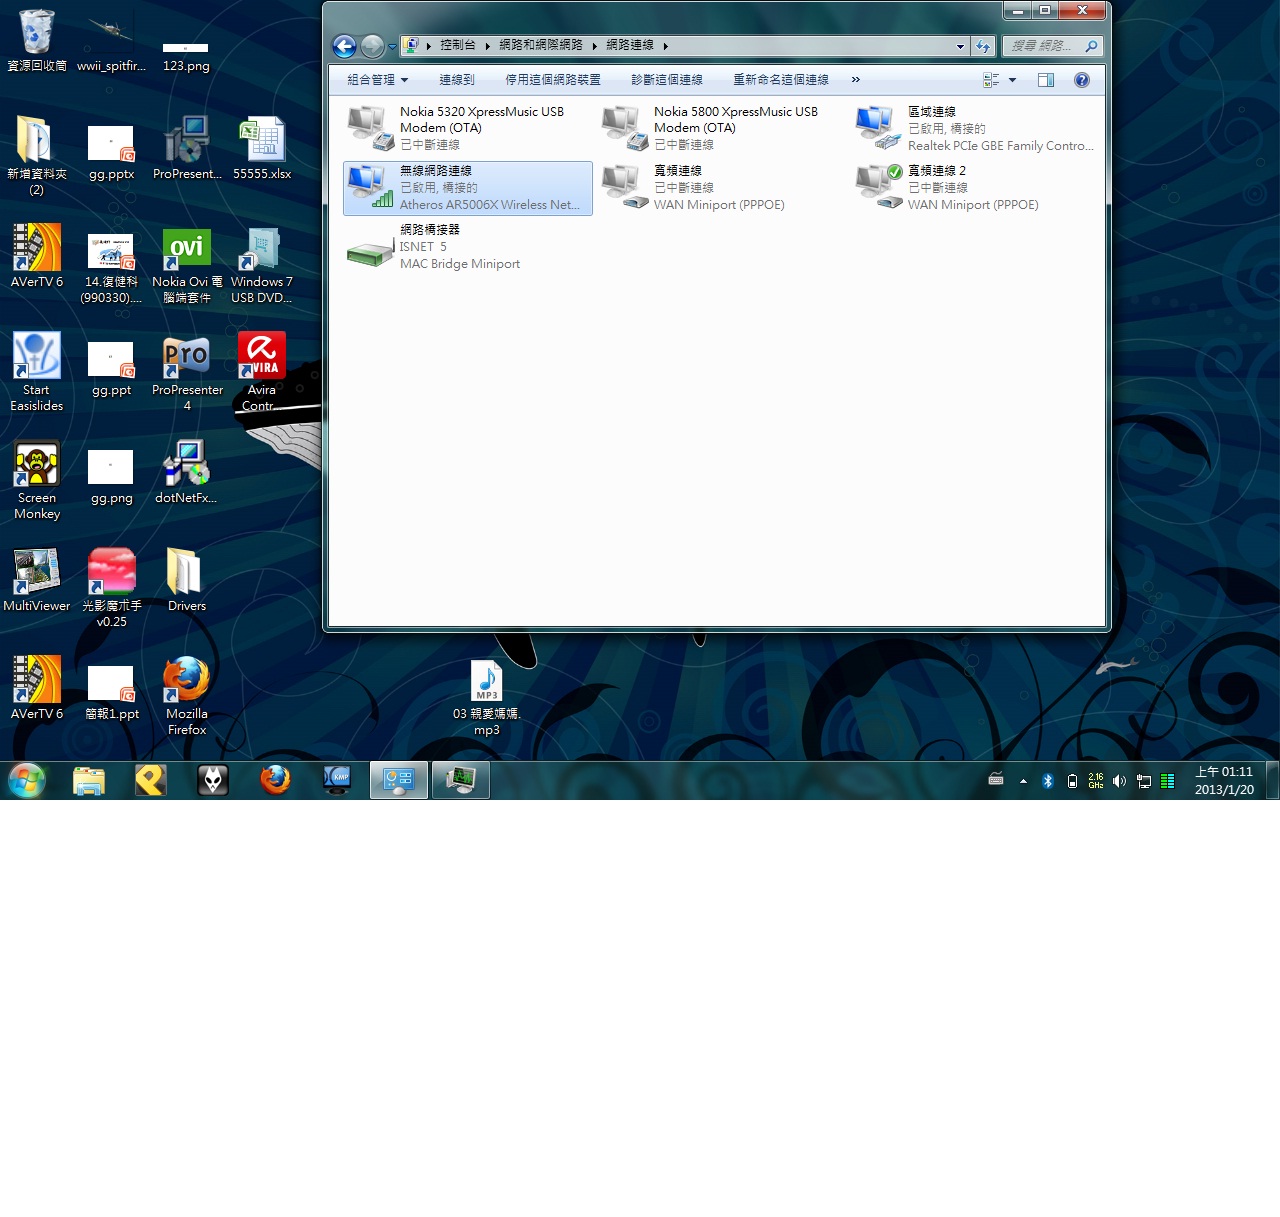Expand the 組合管理 organize dropdown
The height and width of the screenshot is (1217, 1280).
coord(377,80)
